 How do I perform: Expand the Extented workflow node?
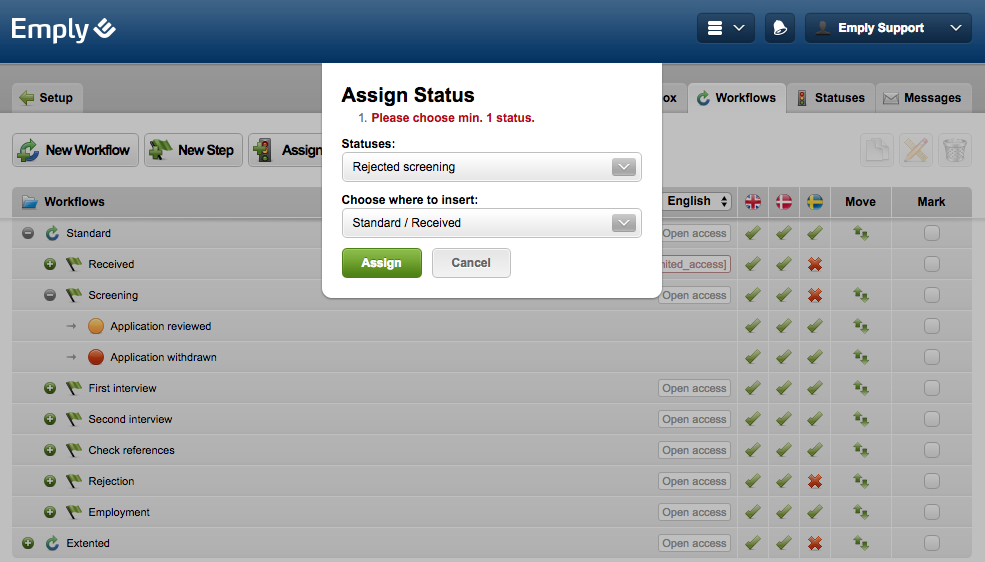tap(28, 543)
